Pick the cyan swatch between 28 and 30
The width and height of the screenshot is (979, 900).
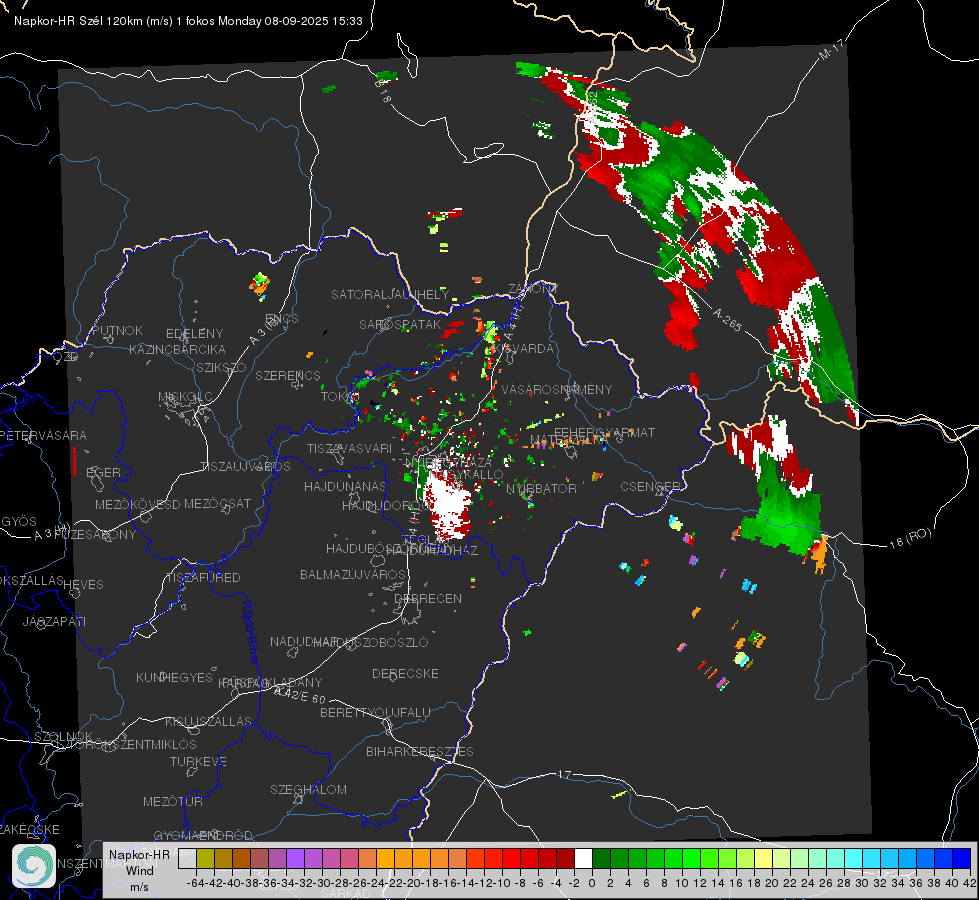point(854,858)
